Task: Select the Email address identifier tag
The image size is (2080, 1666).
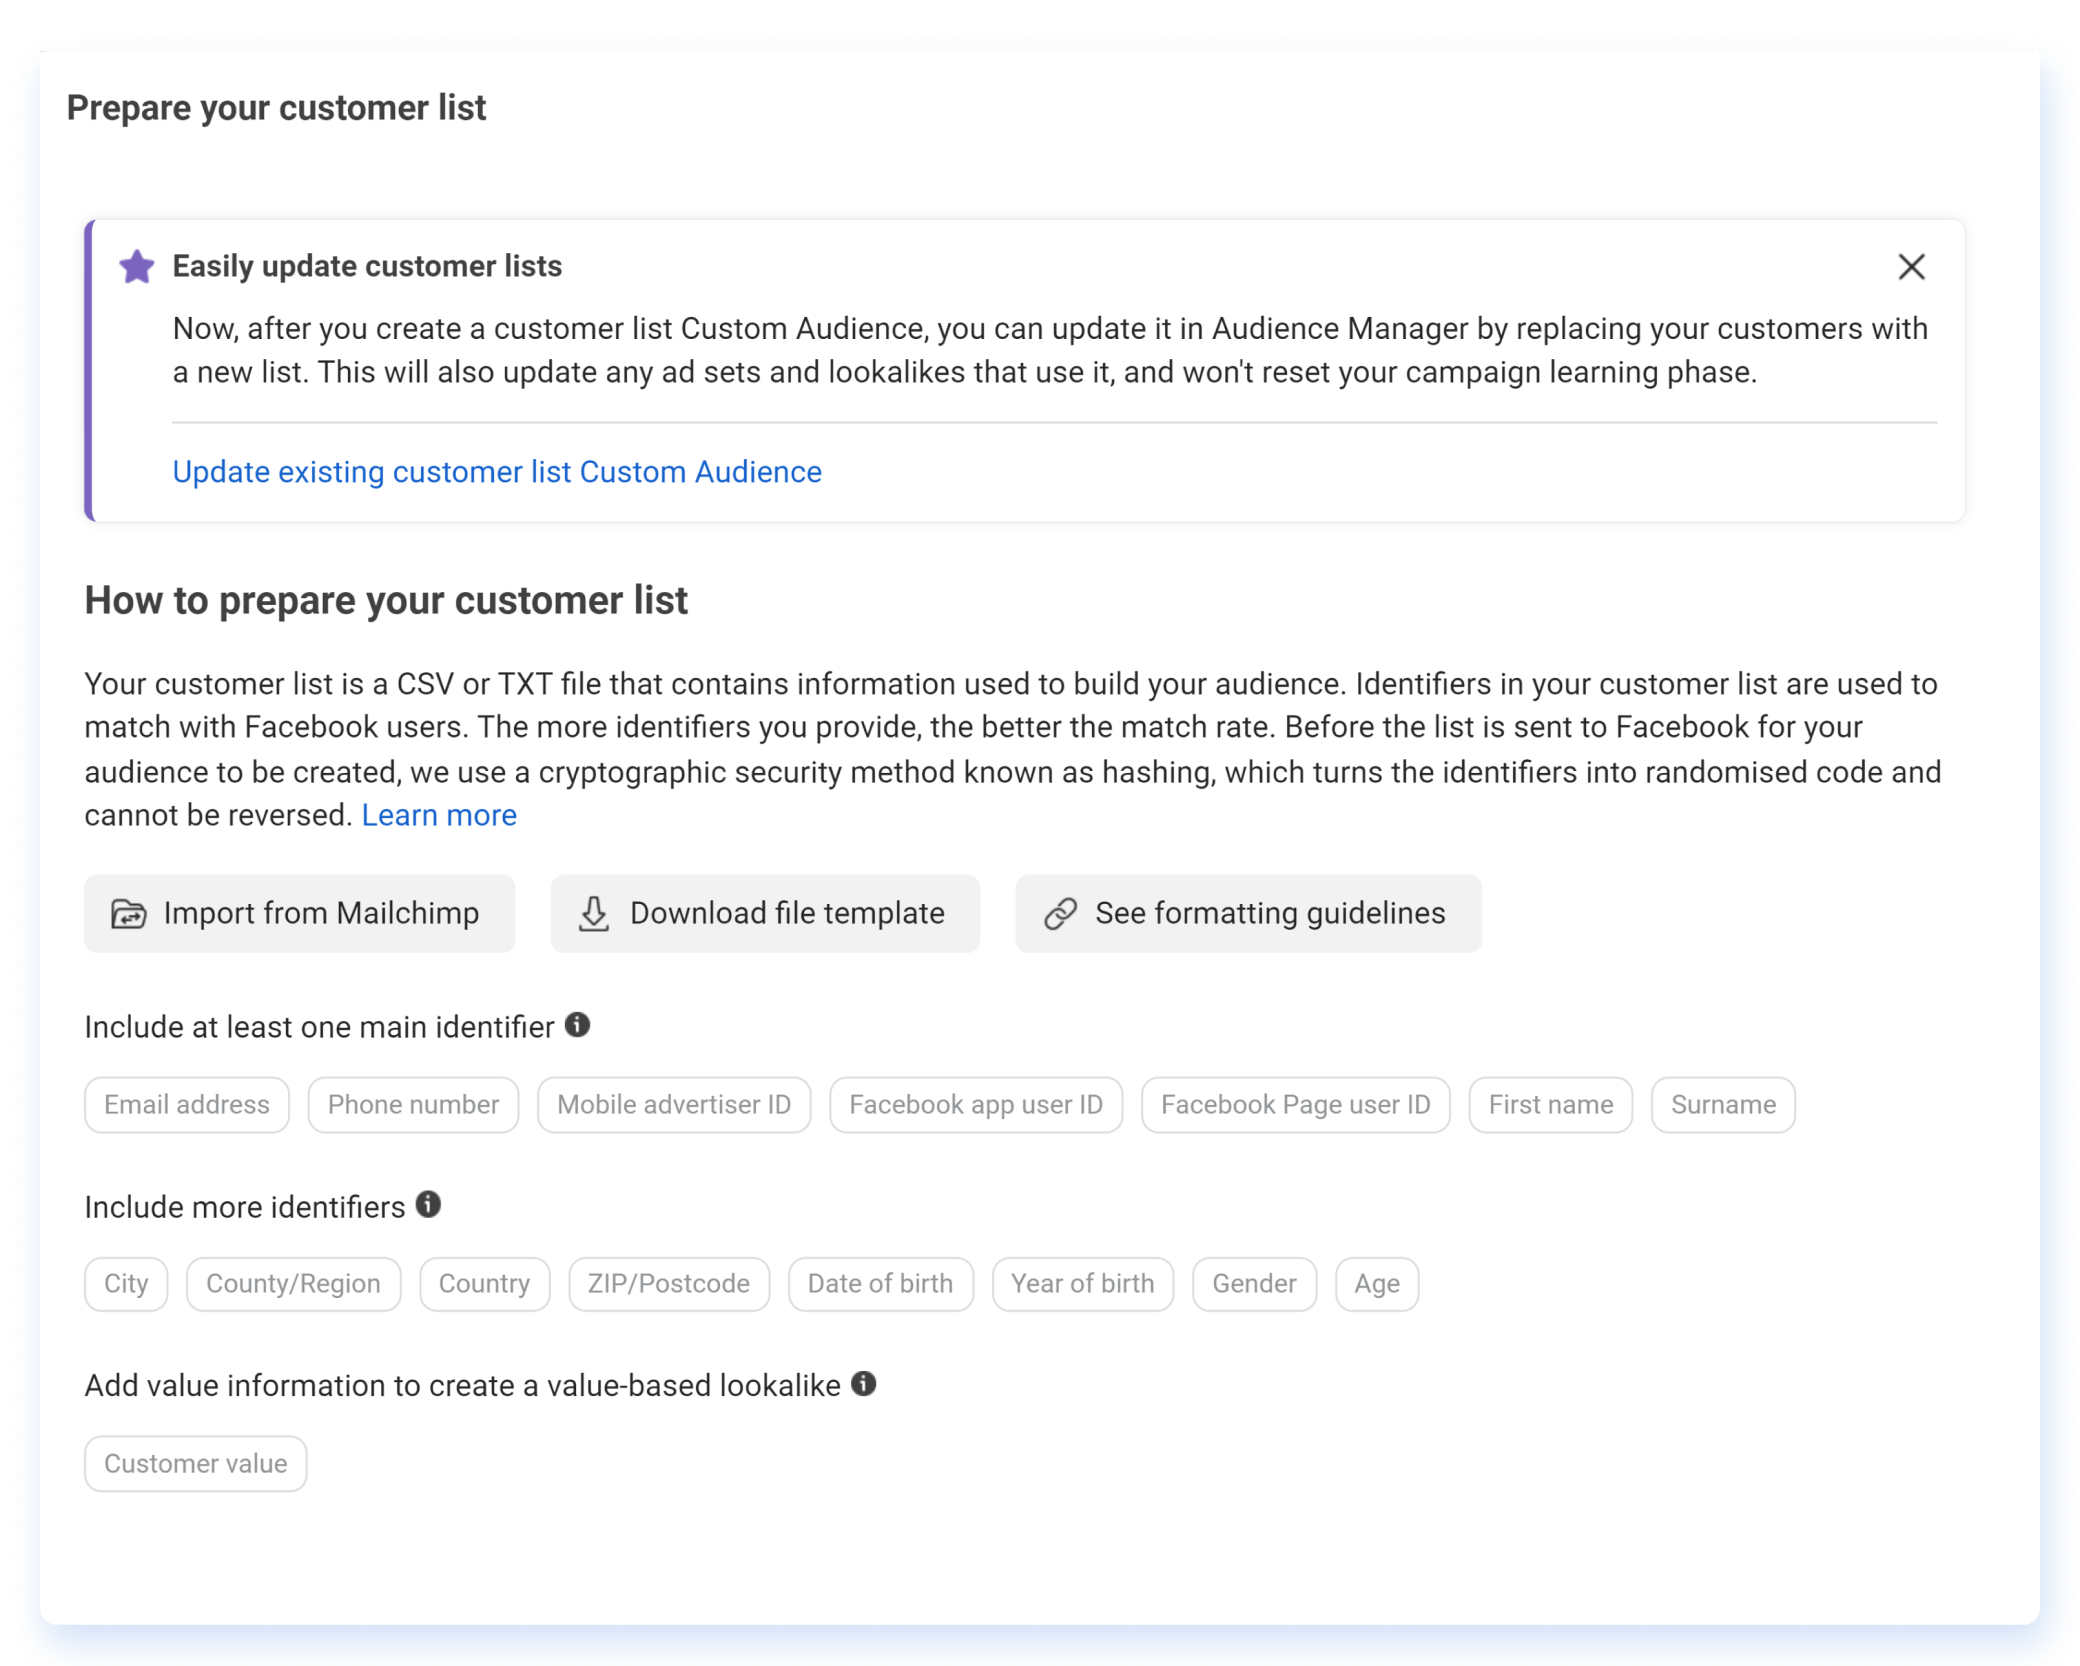Action: (187, 1103)
